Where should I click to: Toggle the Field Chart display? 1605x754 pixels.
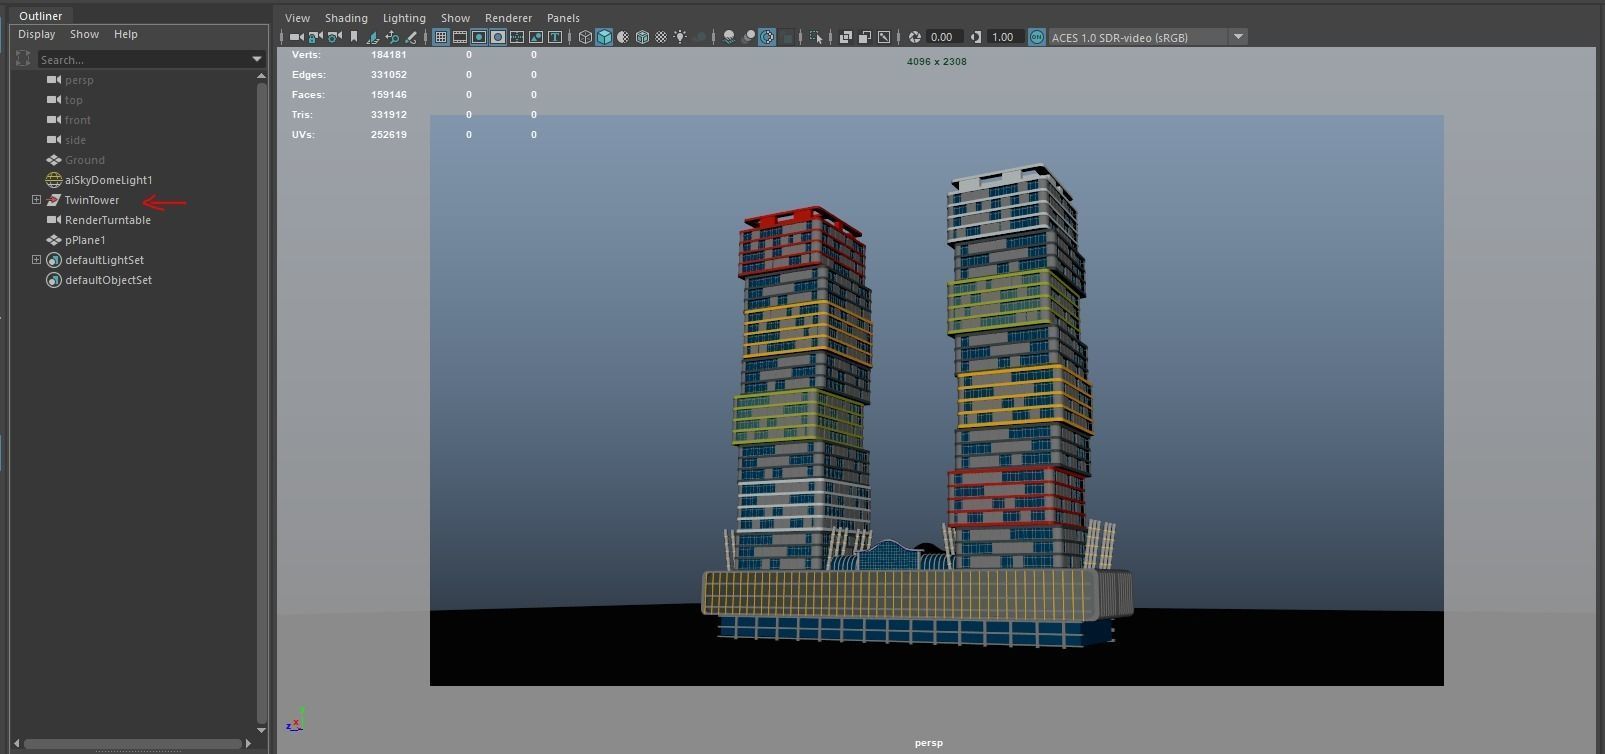pyautogui.click(x=517, y=37)
